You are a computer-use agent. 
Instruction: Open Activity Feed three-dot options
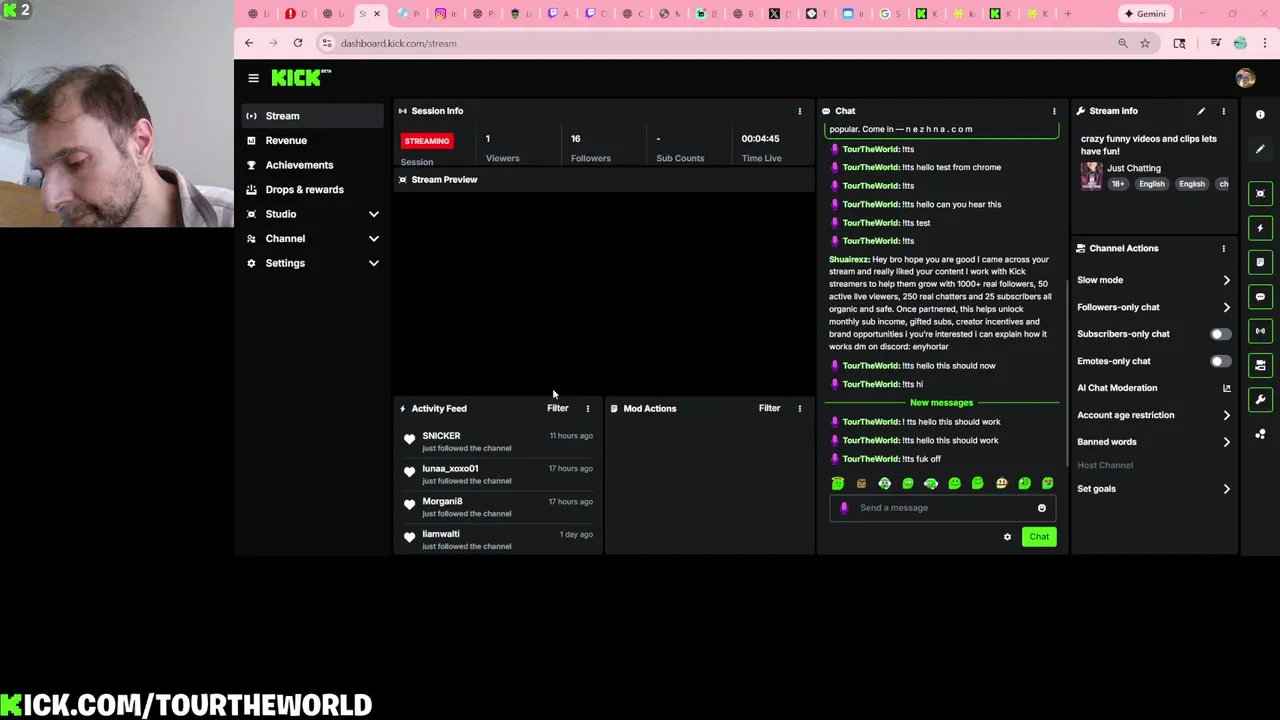[588, 408]
